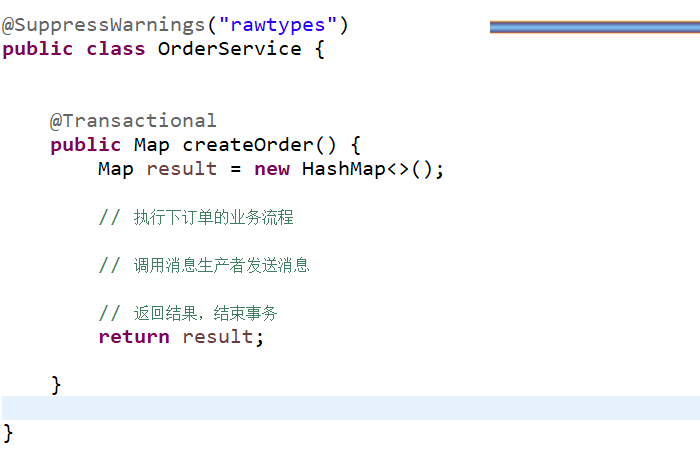
Task: Click the @Transactional annotation
Action: pyautogui.click(x=133, y=121)
